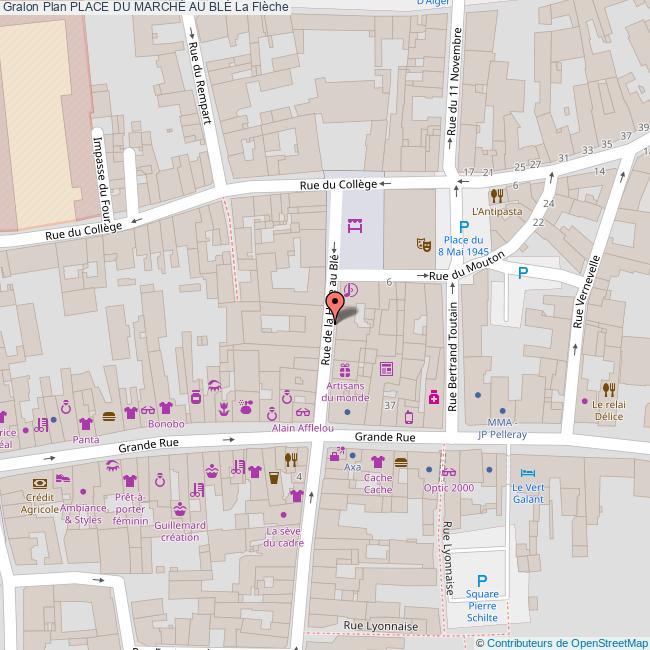This screenshot has width=650, height=650.
Task: Click the Crédit Agricole bank icon
Action: click(39, 481)
